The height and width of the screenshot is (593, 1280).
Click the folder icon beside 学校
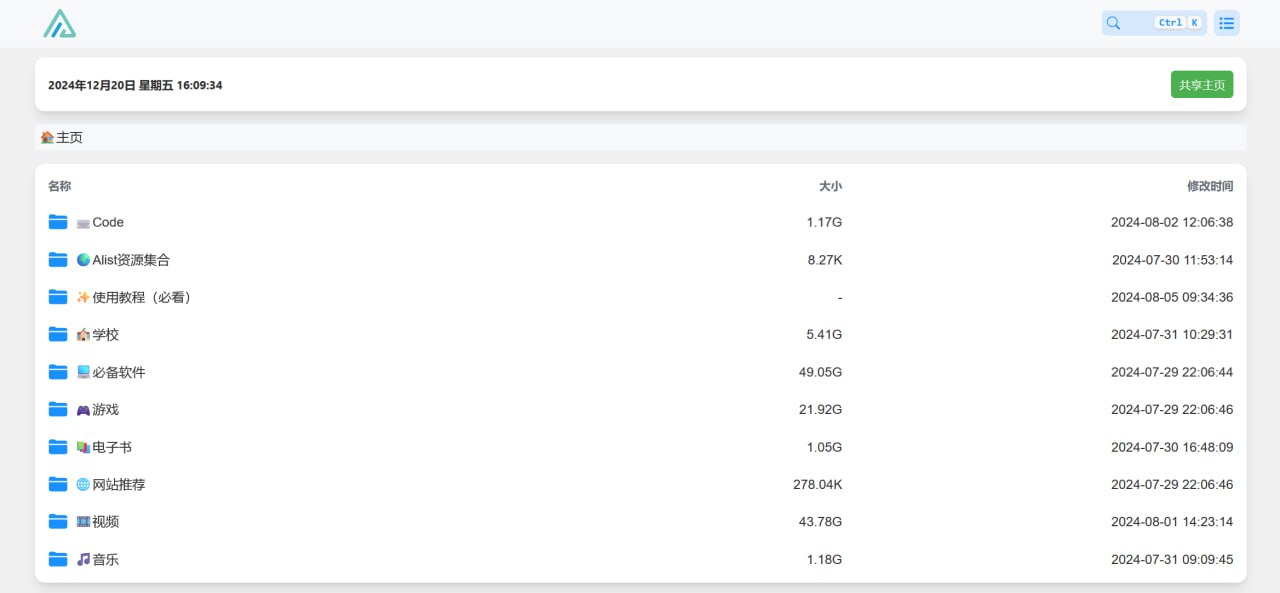coord(58,334)
